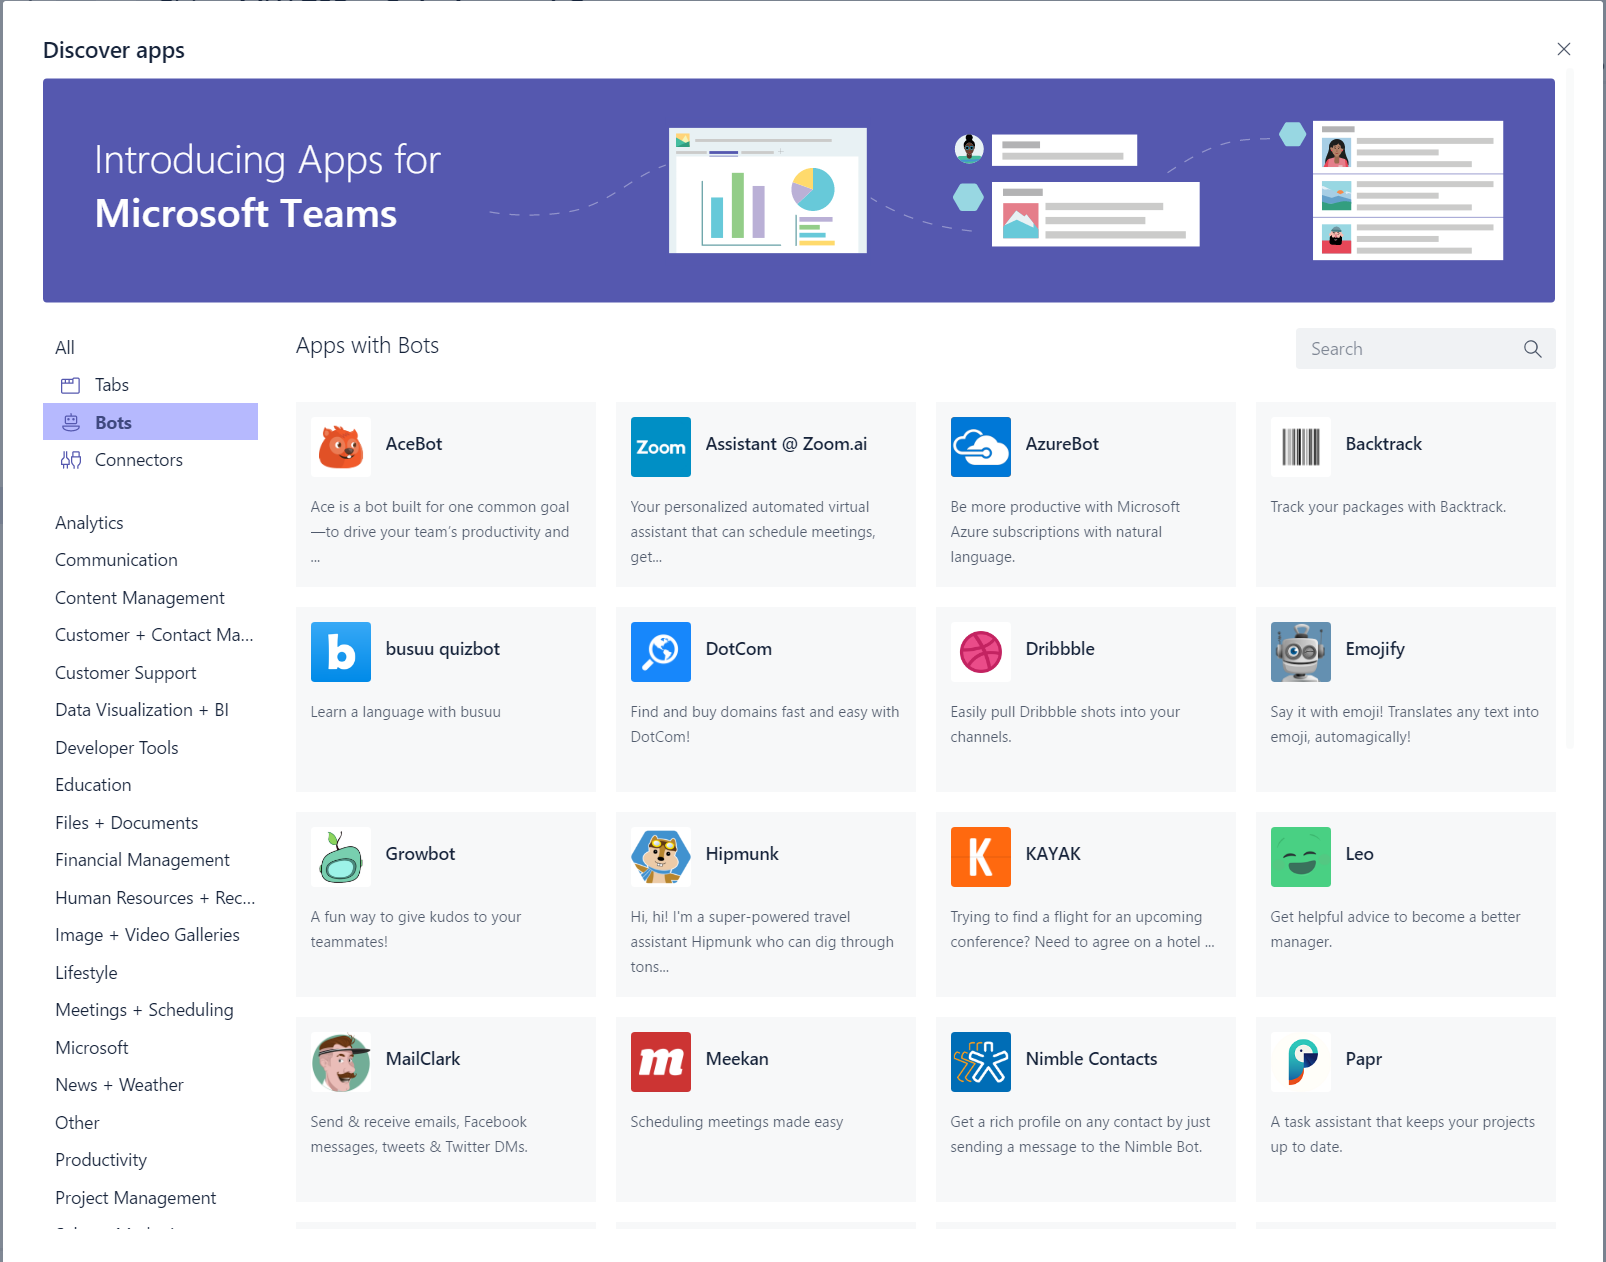Open Nimble Contacts via its icon
Screen dimensions: 1606x1262
pyautogui.click(x=980, y=1062)
